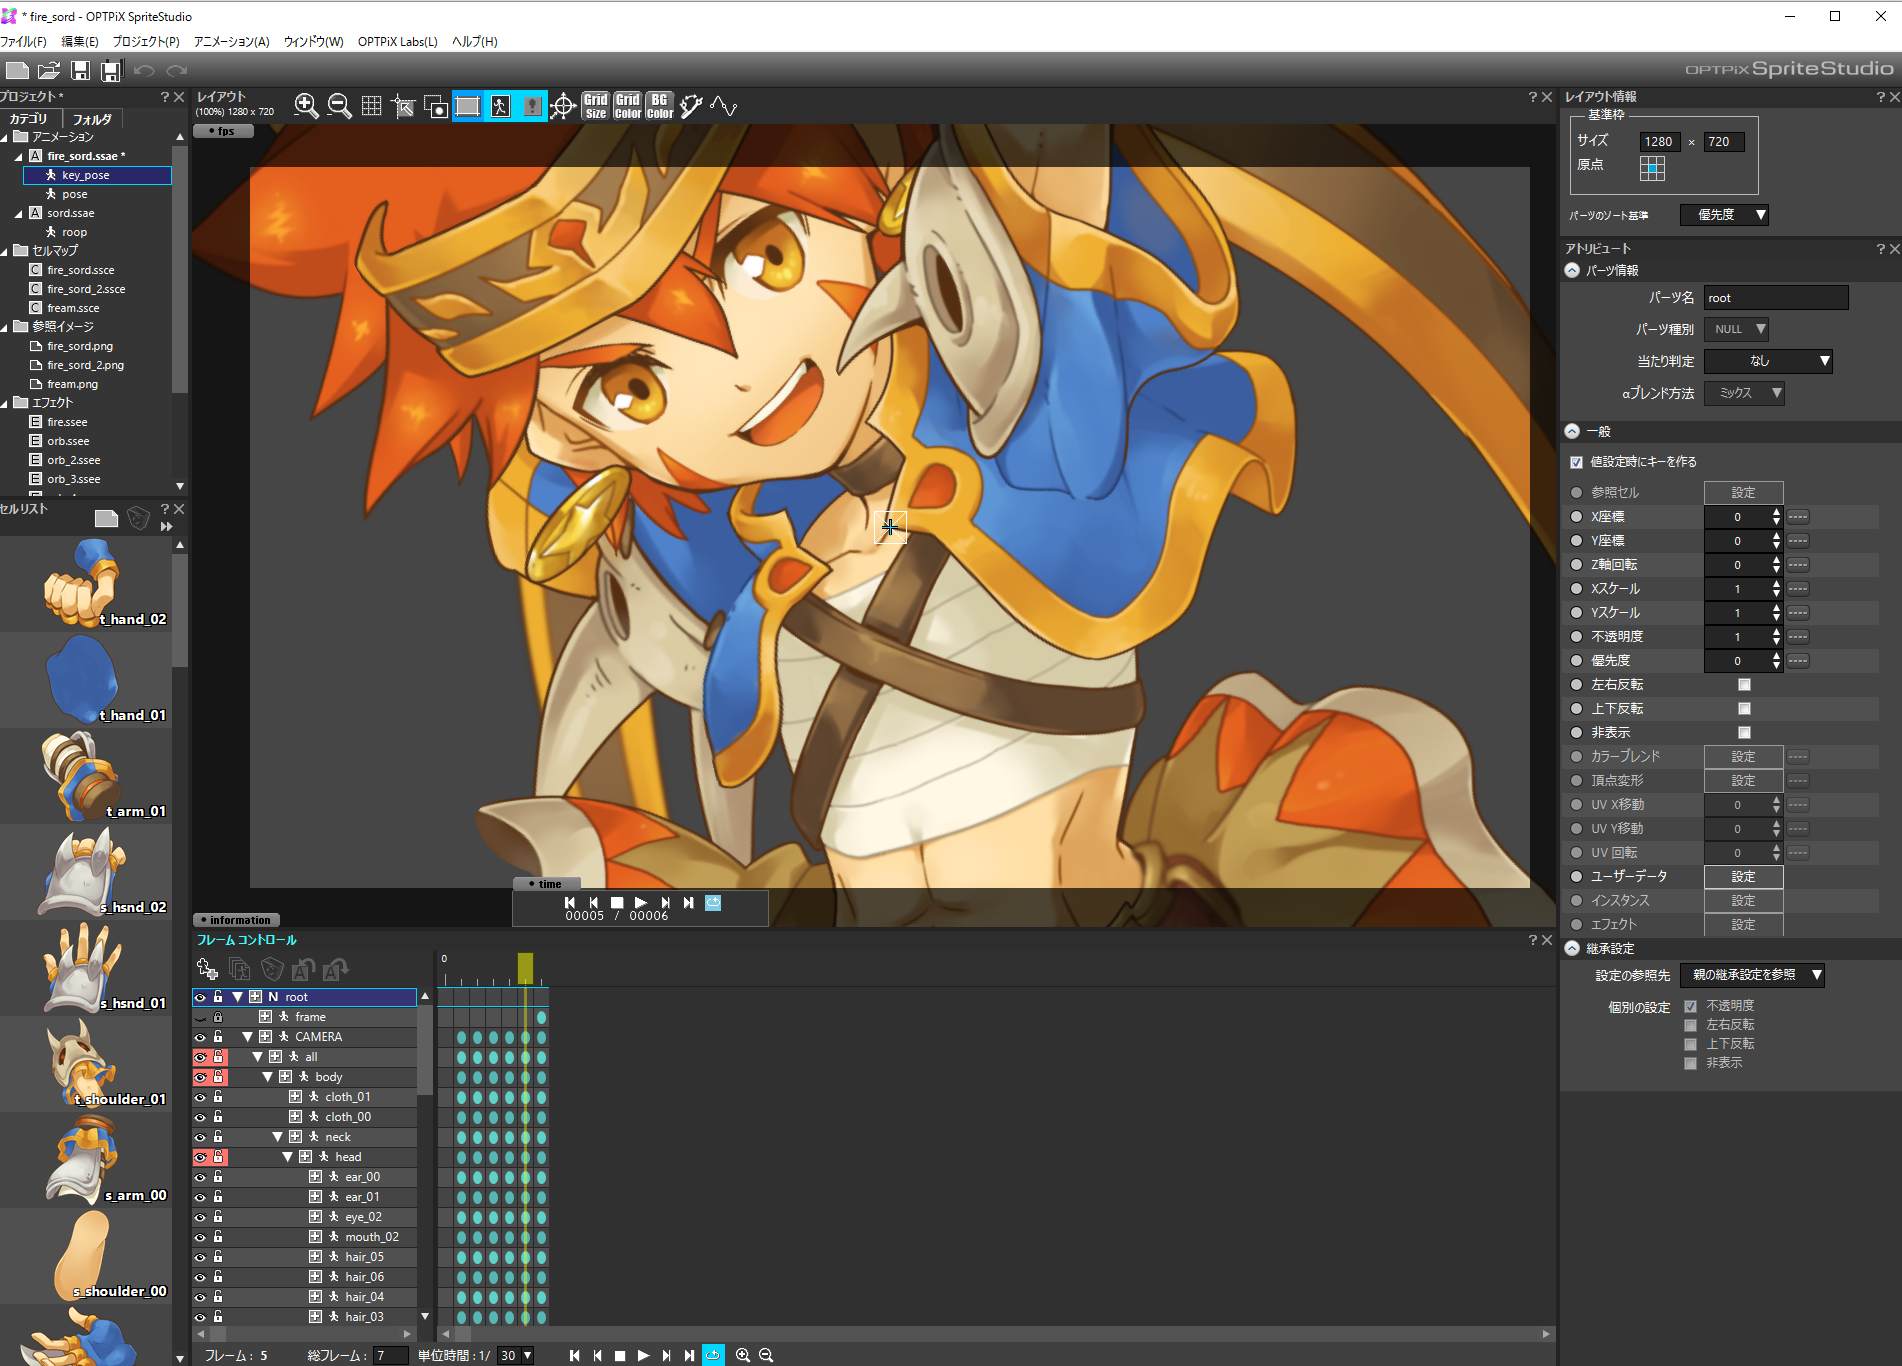
Task: Open the 編集(E) menu
Action: (x=80, y=42)
